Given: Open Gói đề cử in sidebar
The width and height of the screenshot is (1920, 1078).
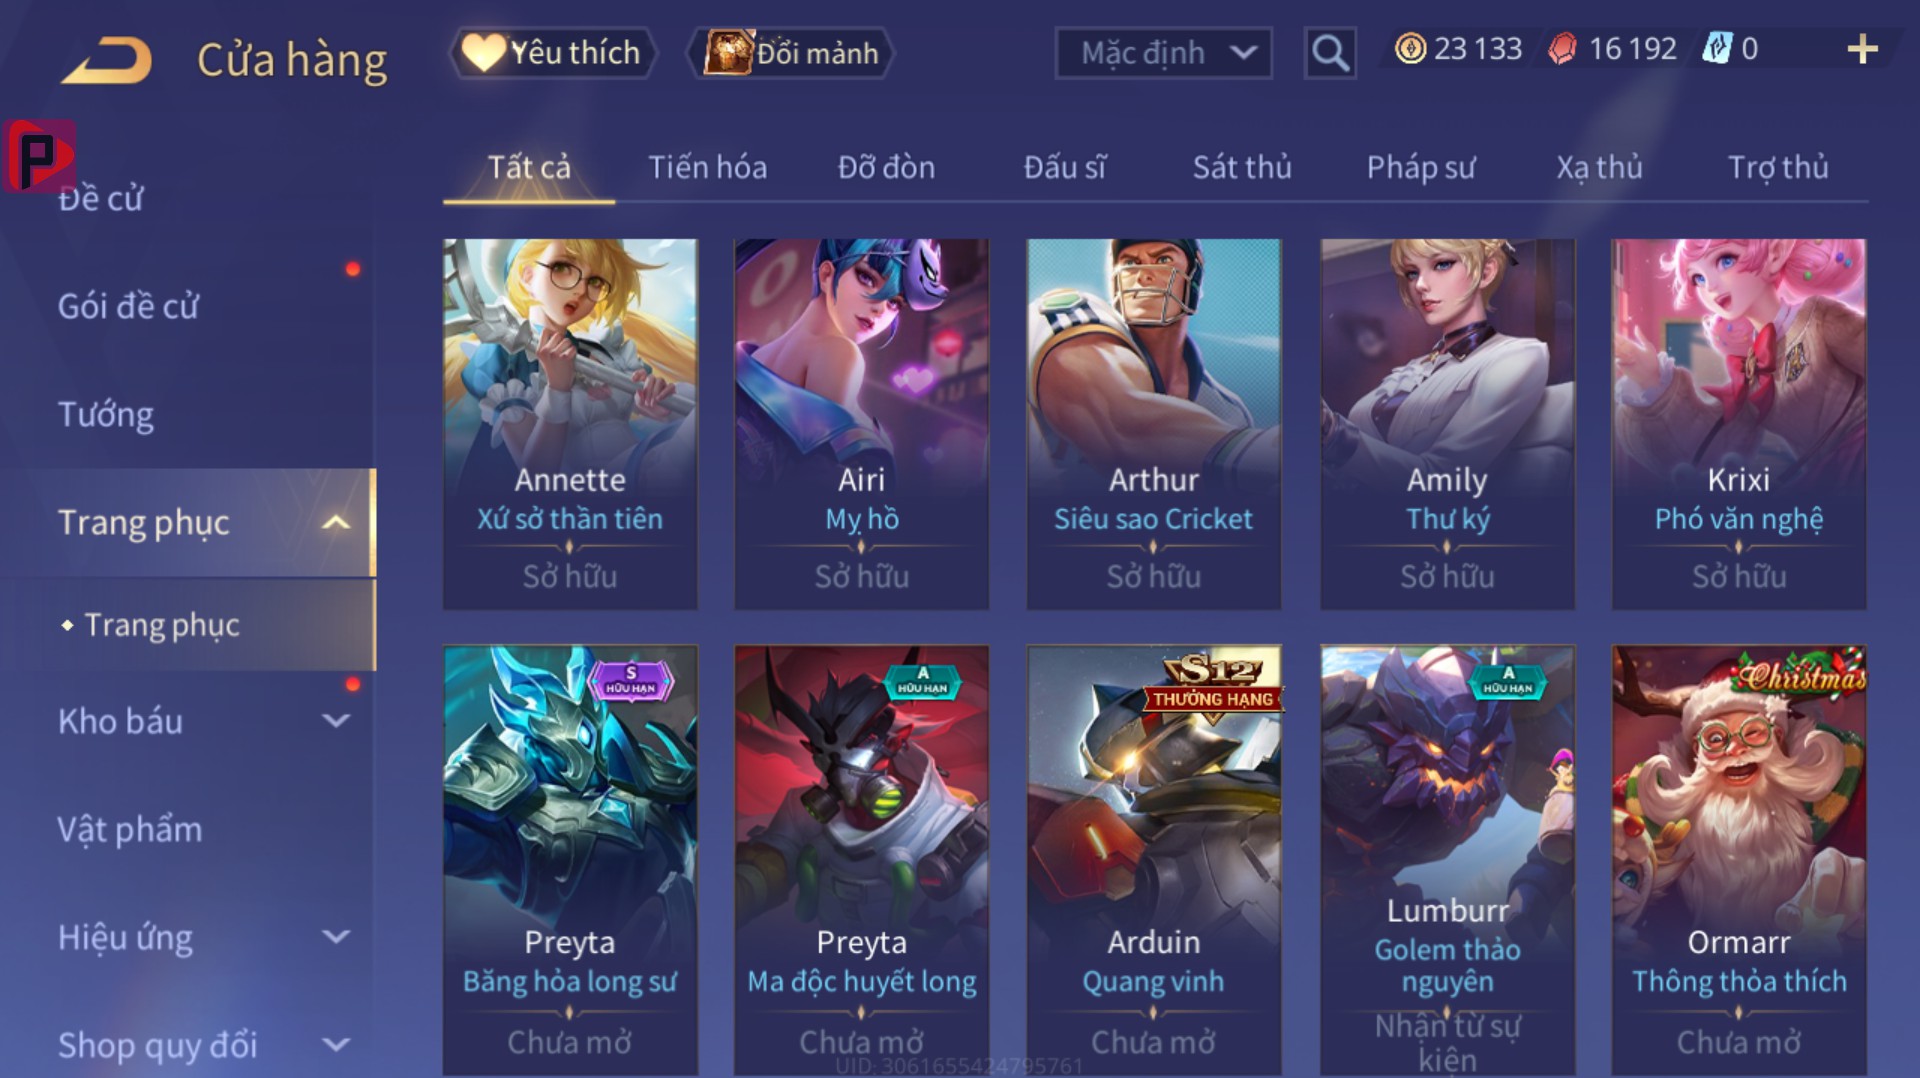Looking at the screenshot, I should [128, 307].
